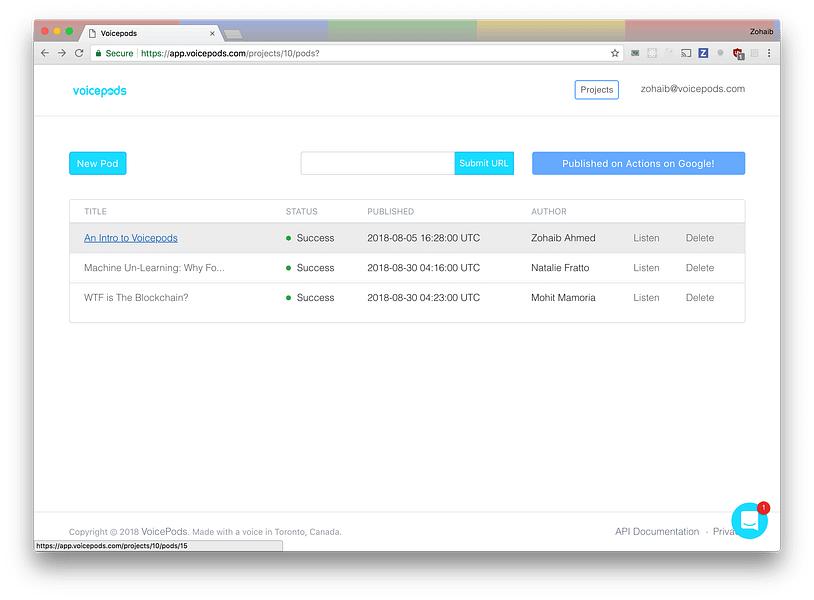Screen dimensions: 814x600
Task: Create a New Pod
Action: tap(98, 163)
